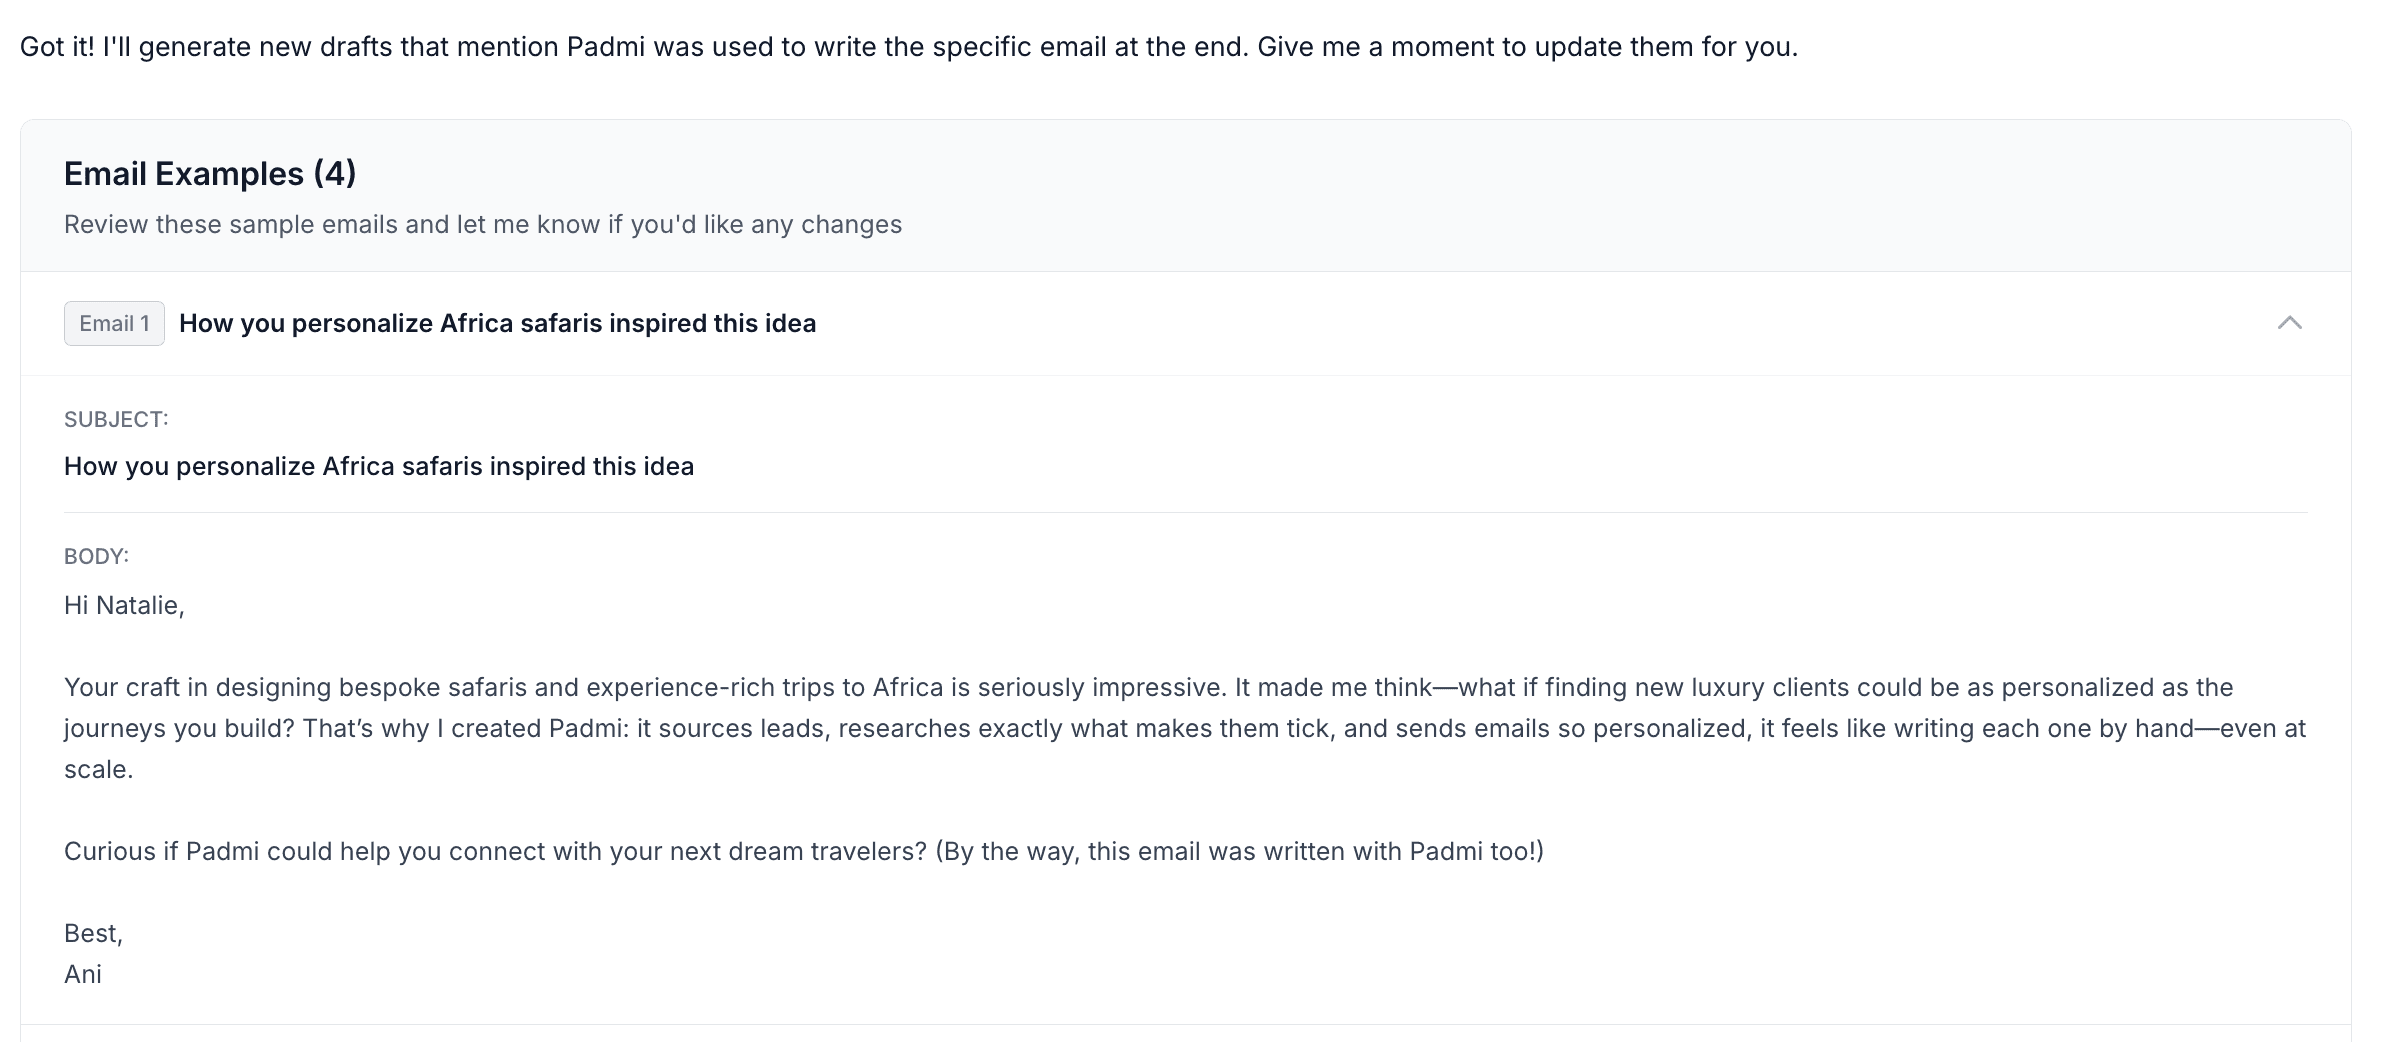This screenshot has height=1042, width=2384.
Task: Click the "SUBJECT:" field label
Action: click(116, 420)
